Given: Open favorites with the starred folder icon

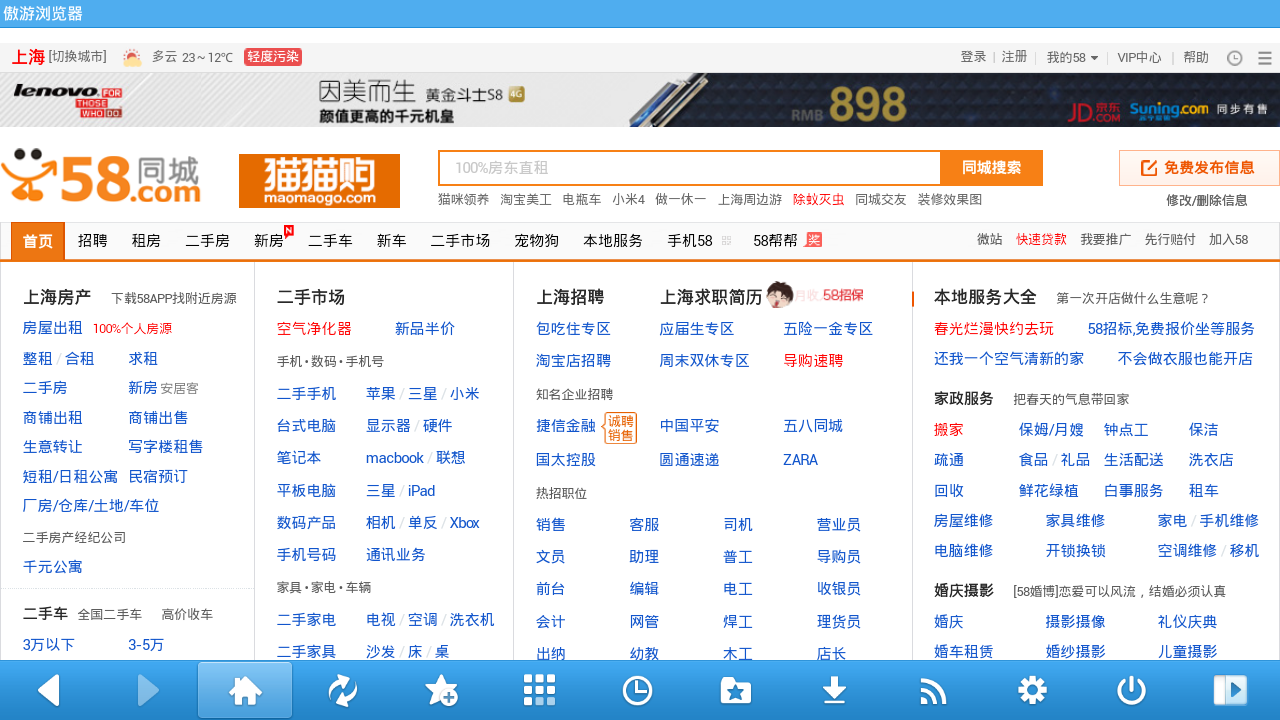Looking at the screenshot, I should [735, 690].
